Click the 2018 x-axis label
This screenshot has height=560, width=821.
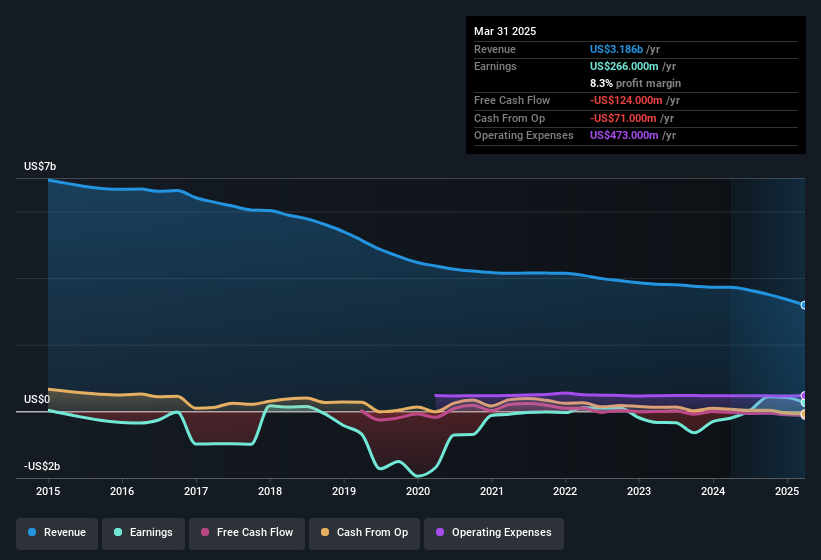[270, 491]
